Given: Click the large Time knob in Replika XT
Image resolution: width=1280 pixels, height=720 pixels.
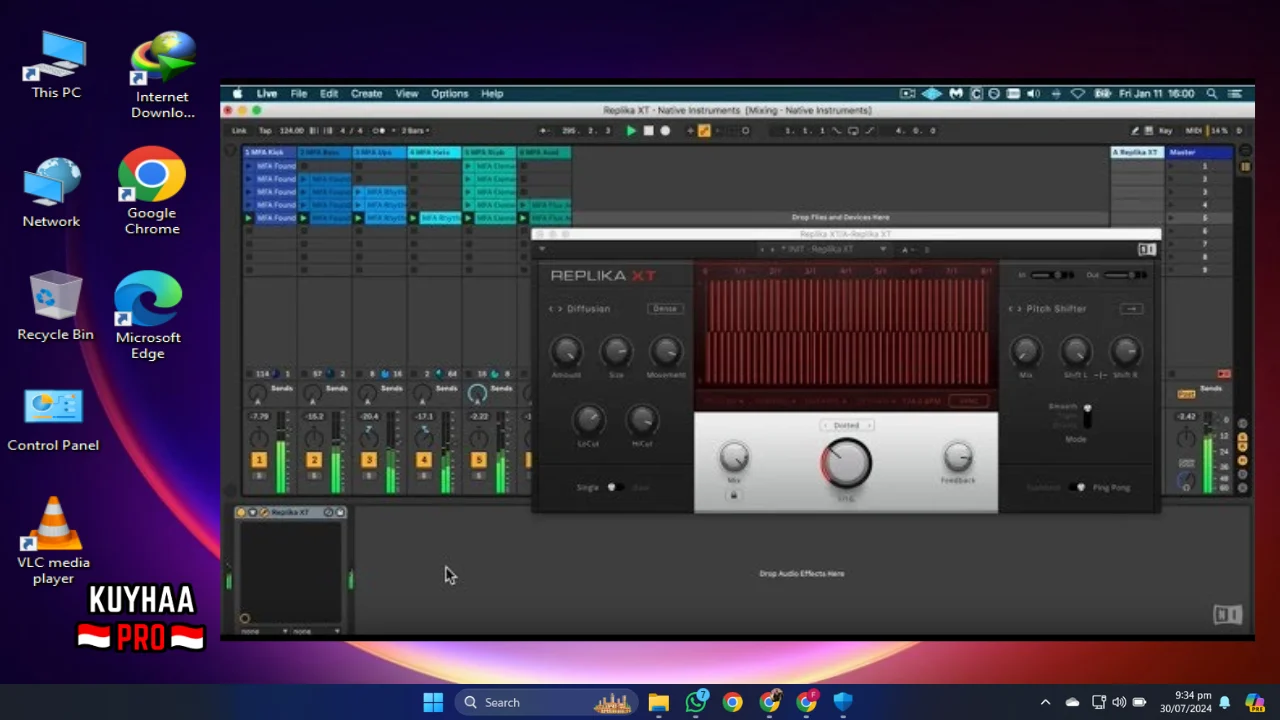Looking at the screenshot, I should (847, 463).
